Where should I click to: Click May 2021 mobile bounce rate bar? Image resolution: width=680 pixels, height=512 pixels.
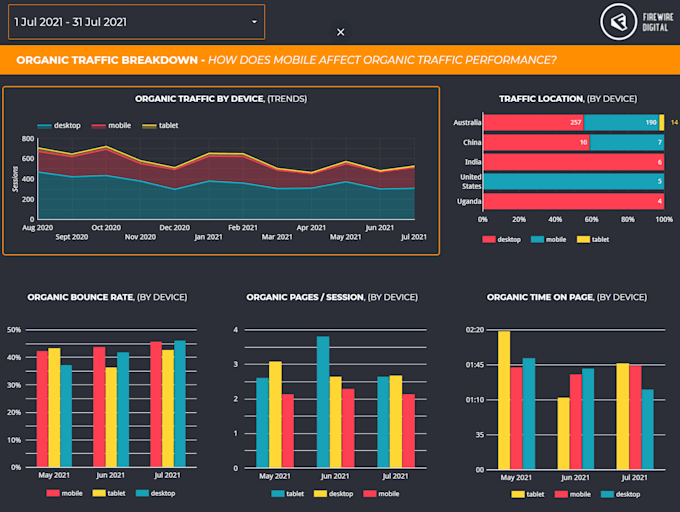[42, 409]
